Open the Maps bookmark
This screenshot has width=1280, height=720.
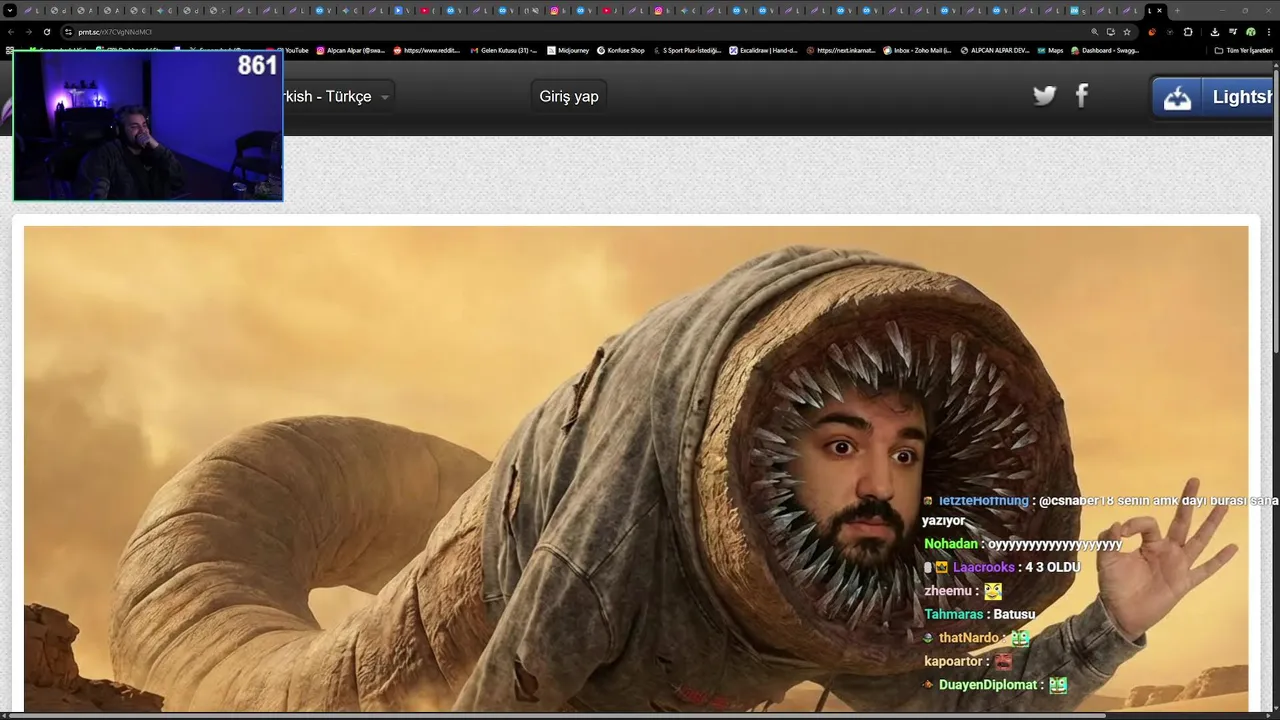[1050, 50]
